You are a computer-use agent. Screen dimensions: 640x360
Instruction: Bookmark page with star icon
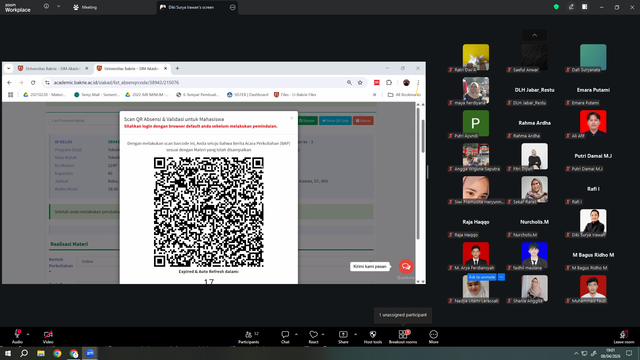360,82
